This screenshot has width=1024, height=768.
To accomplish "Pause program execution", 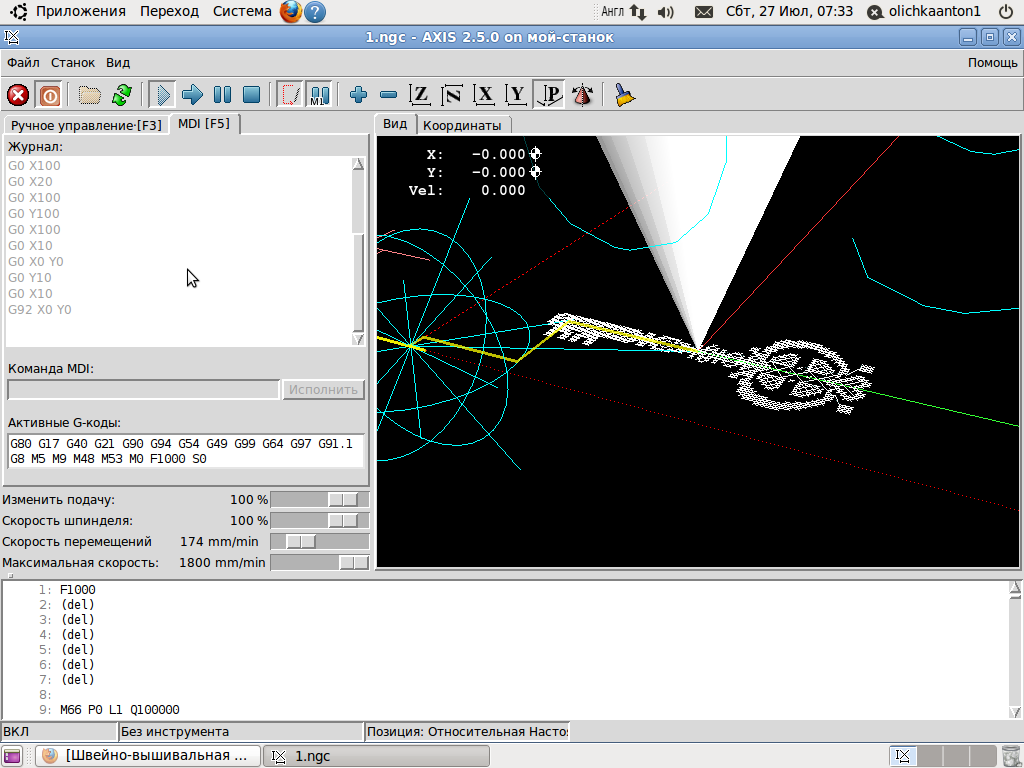I will 222,95.
